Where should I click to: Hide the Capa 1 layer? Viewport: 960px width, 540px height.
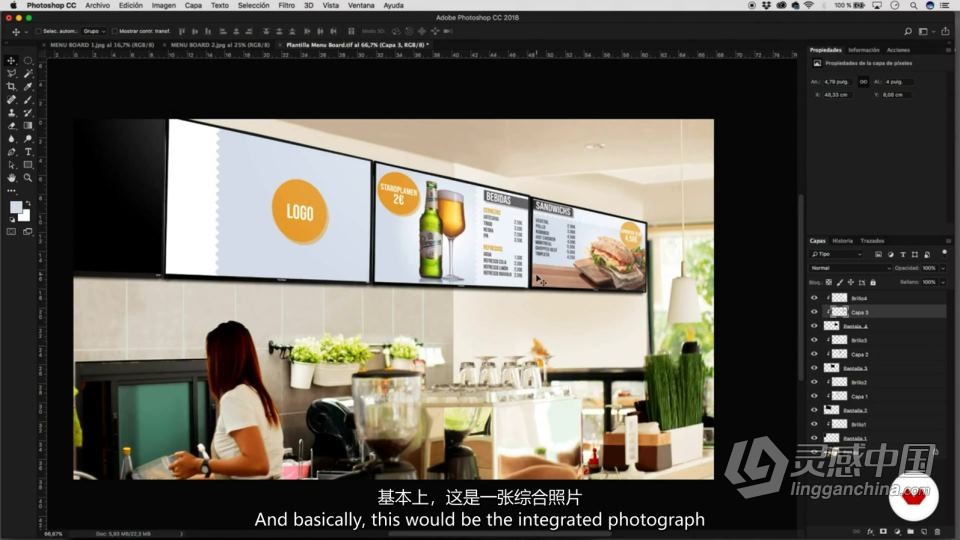point(814,396)
